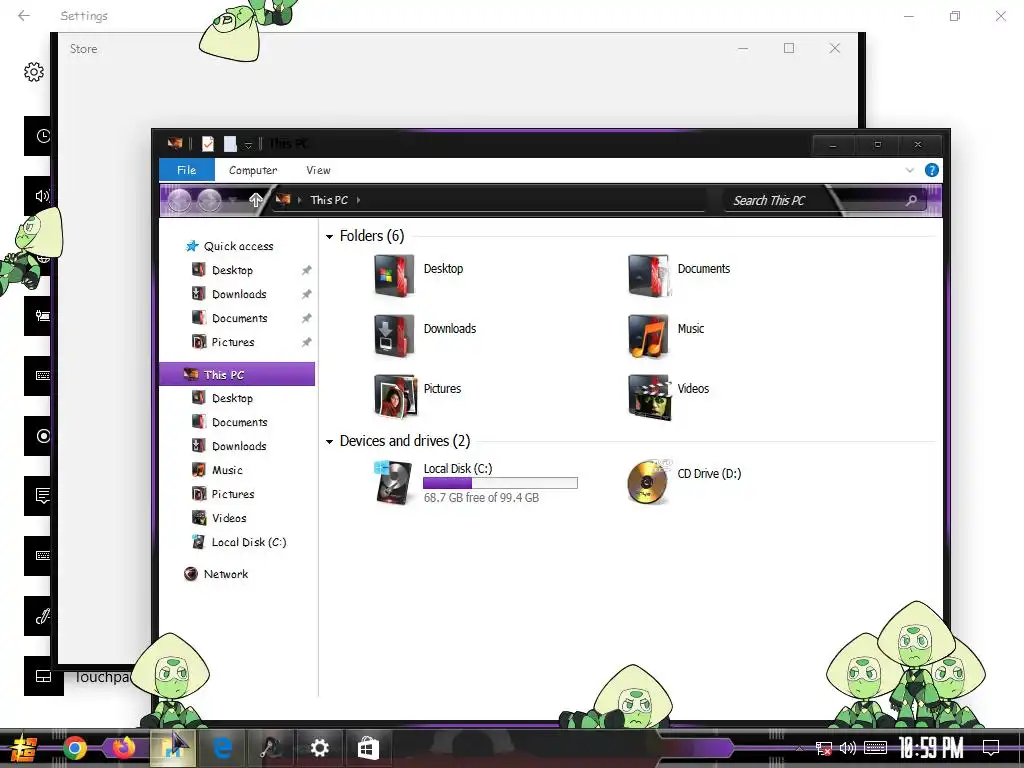Click File Explorer taskbar button

[173, 748]
